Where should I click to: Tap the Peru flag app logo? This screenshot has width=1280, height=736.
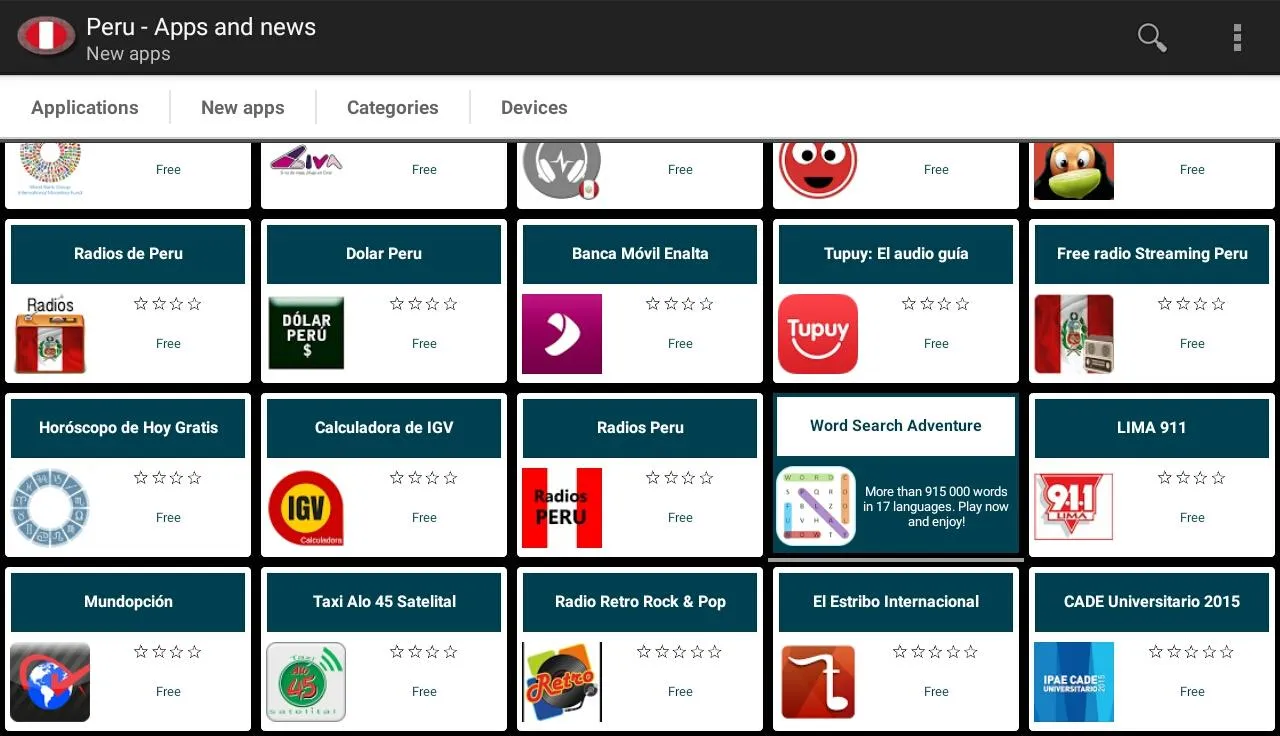(x=45, y=36)
